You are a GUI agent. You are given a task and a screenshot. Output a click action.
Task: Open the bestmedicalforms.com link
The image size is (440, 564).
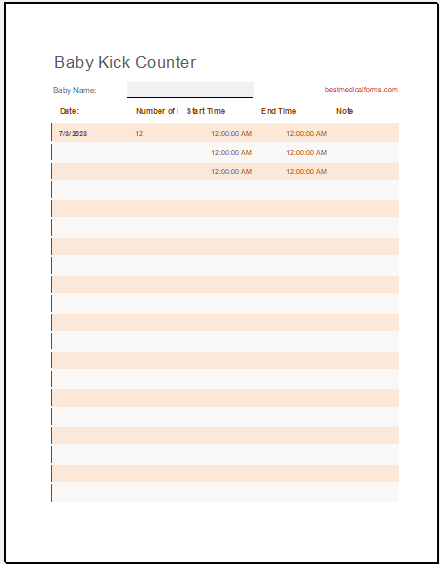[361, 90]
